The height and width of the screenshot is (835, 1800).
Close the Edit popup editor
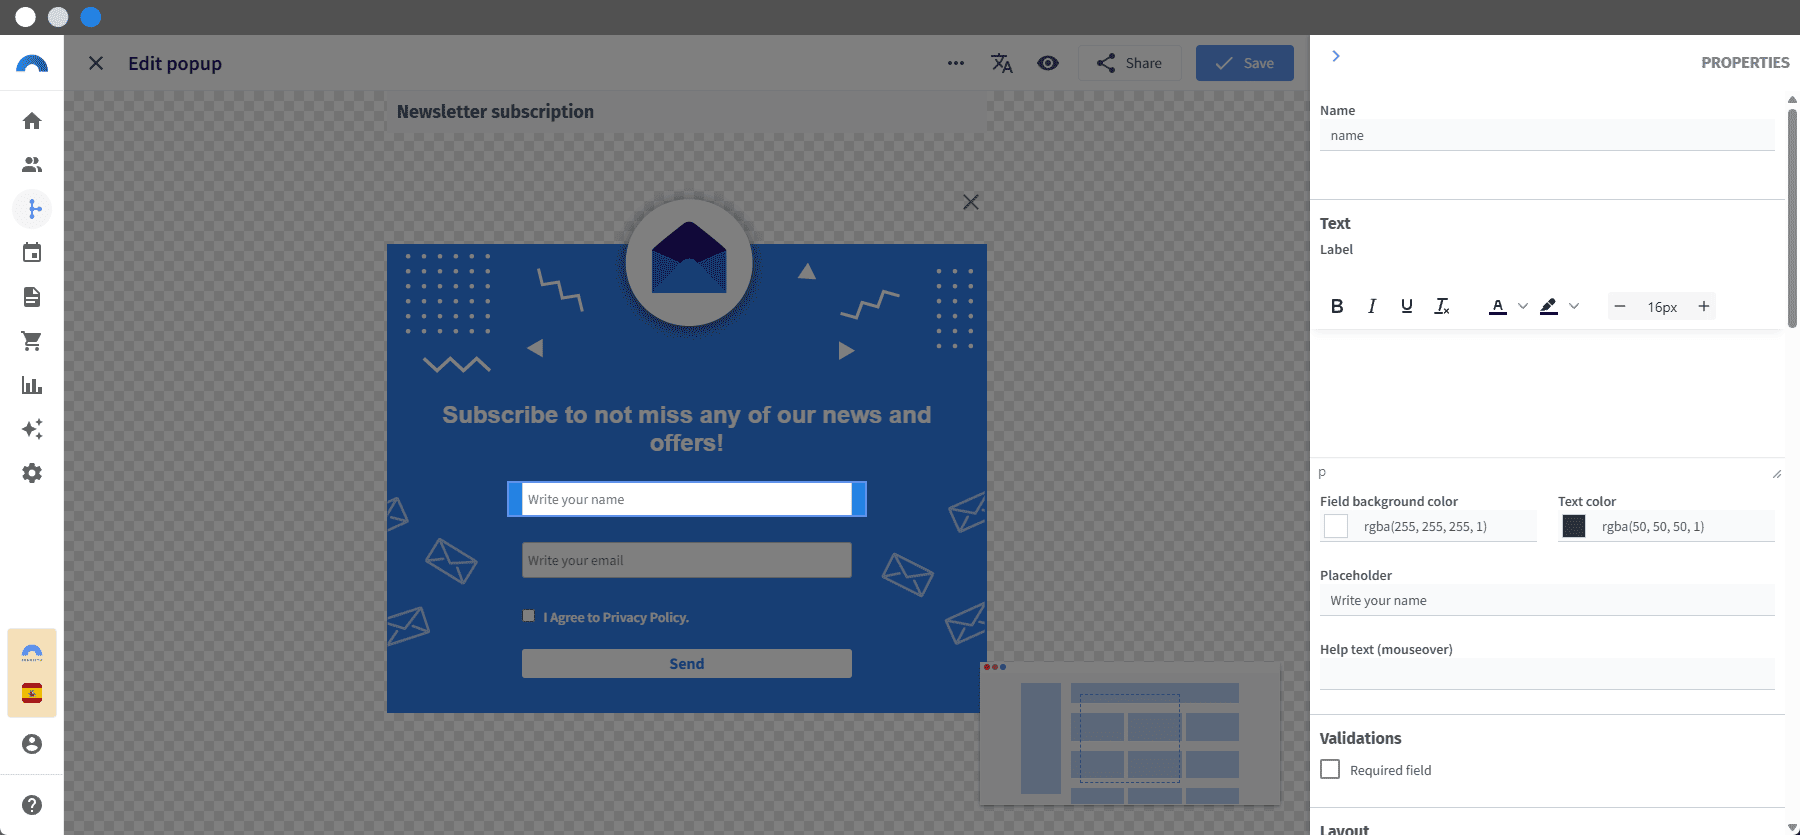96,63
